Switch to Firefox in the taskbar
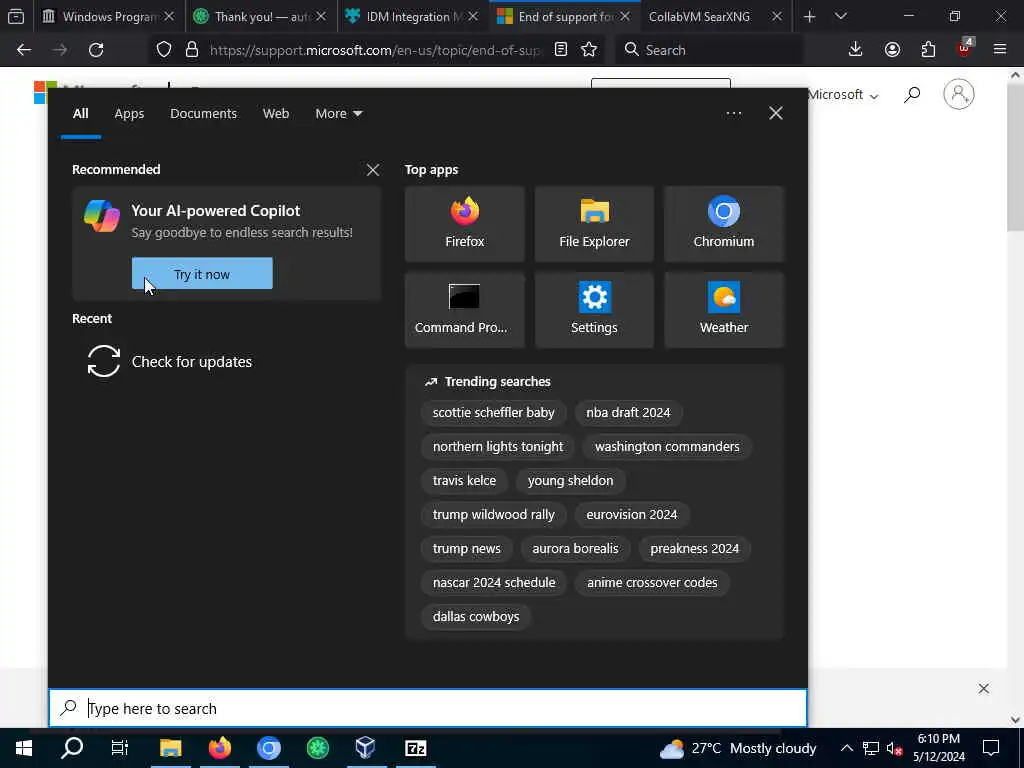This screenshot has height=768, width=1024. (220, 748)
